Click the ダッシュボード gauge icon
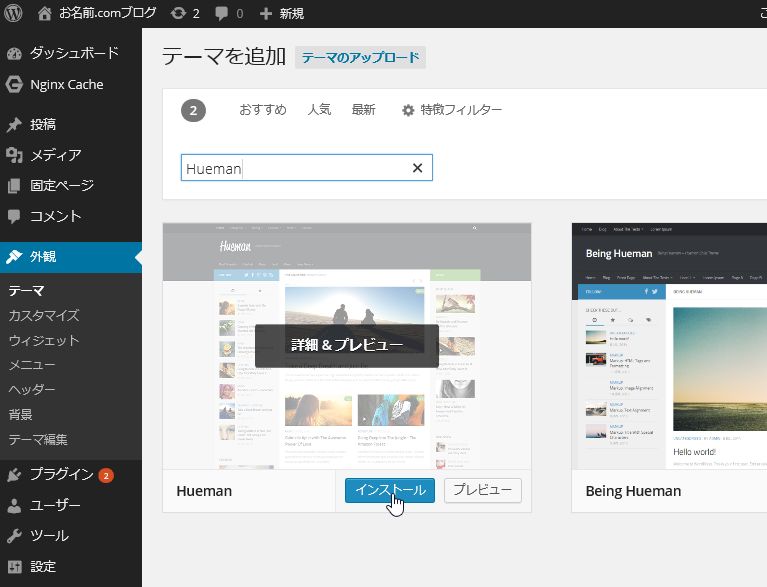The width and height of the screenshot is (767, 587). pos(14,53)
